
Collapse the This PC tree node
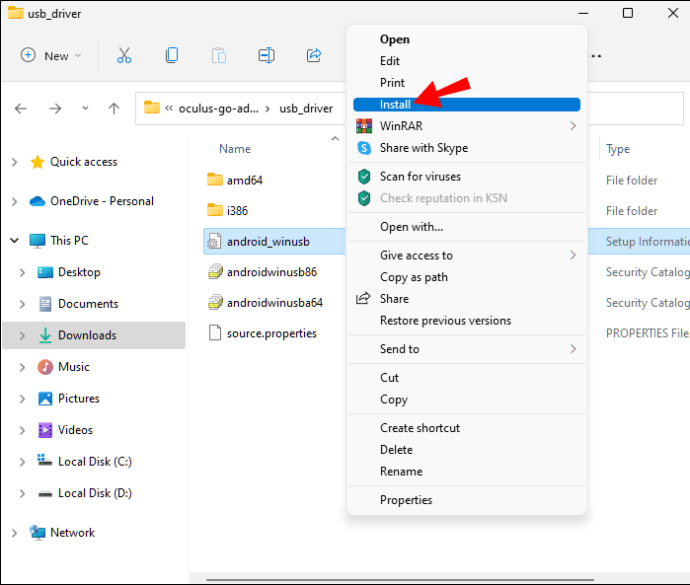coord(15,240)
